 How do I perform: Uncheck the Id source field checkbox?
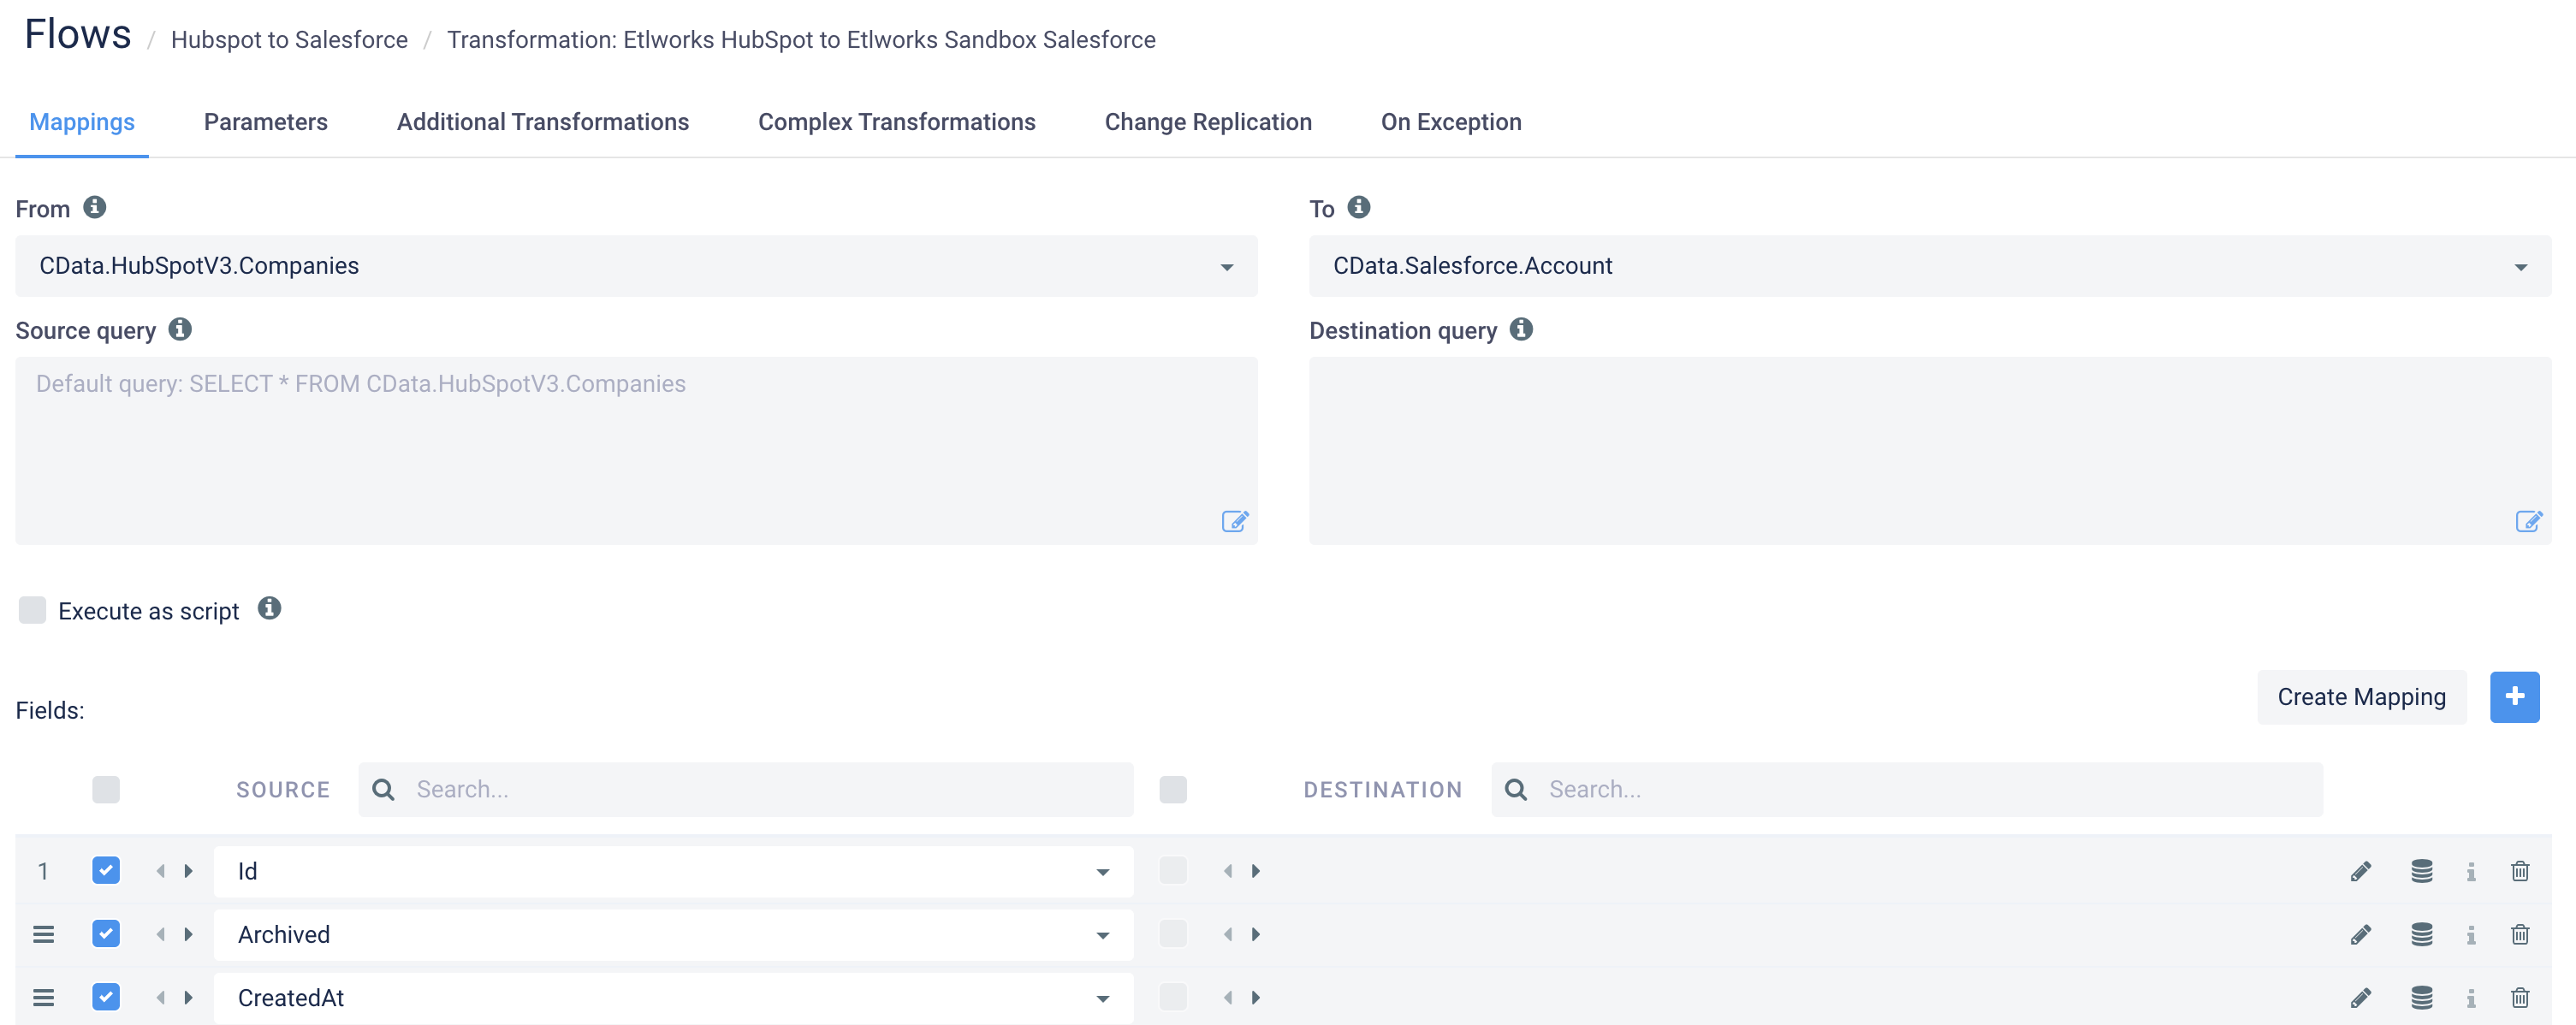pyautogui.click(x=106, y=870)
